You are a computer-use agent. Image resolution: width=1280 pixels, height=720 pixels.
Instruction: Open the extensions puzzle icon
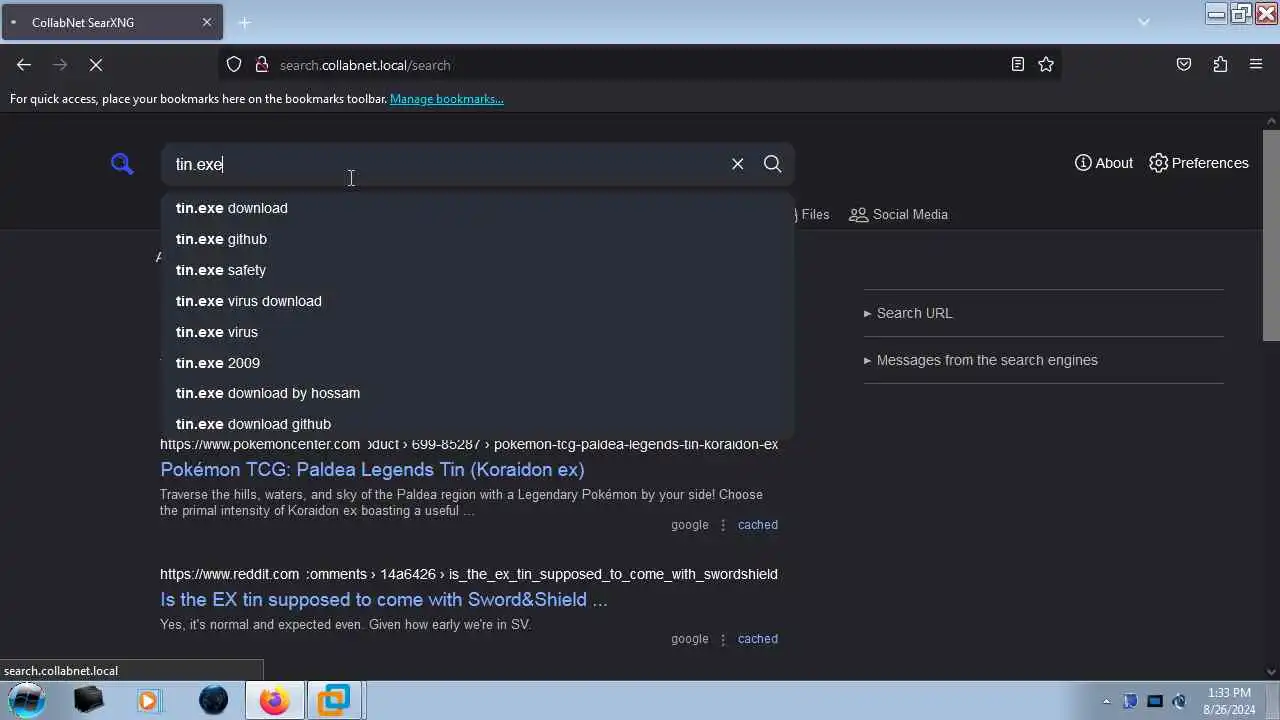1220,65
